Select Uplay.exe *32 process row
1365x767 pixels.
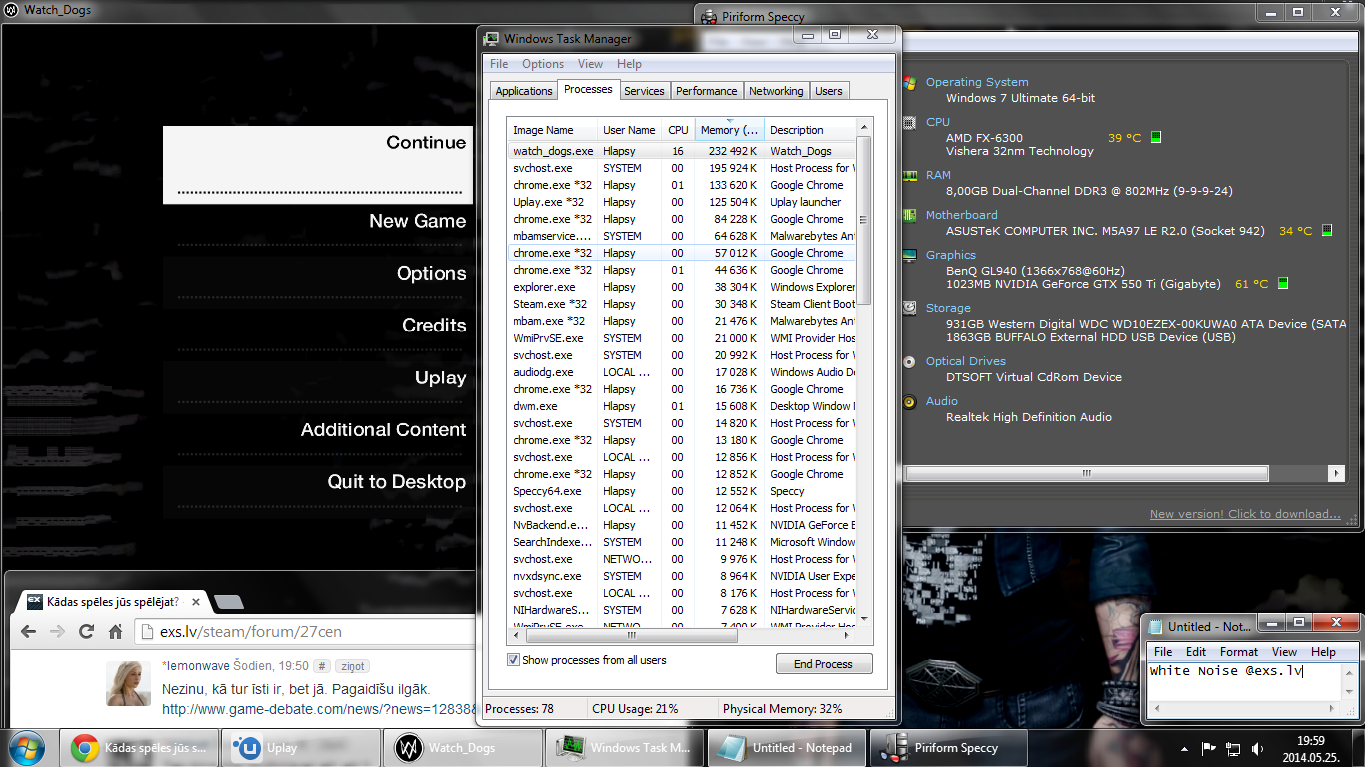click(682, 202)
